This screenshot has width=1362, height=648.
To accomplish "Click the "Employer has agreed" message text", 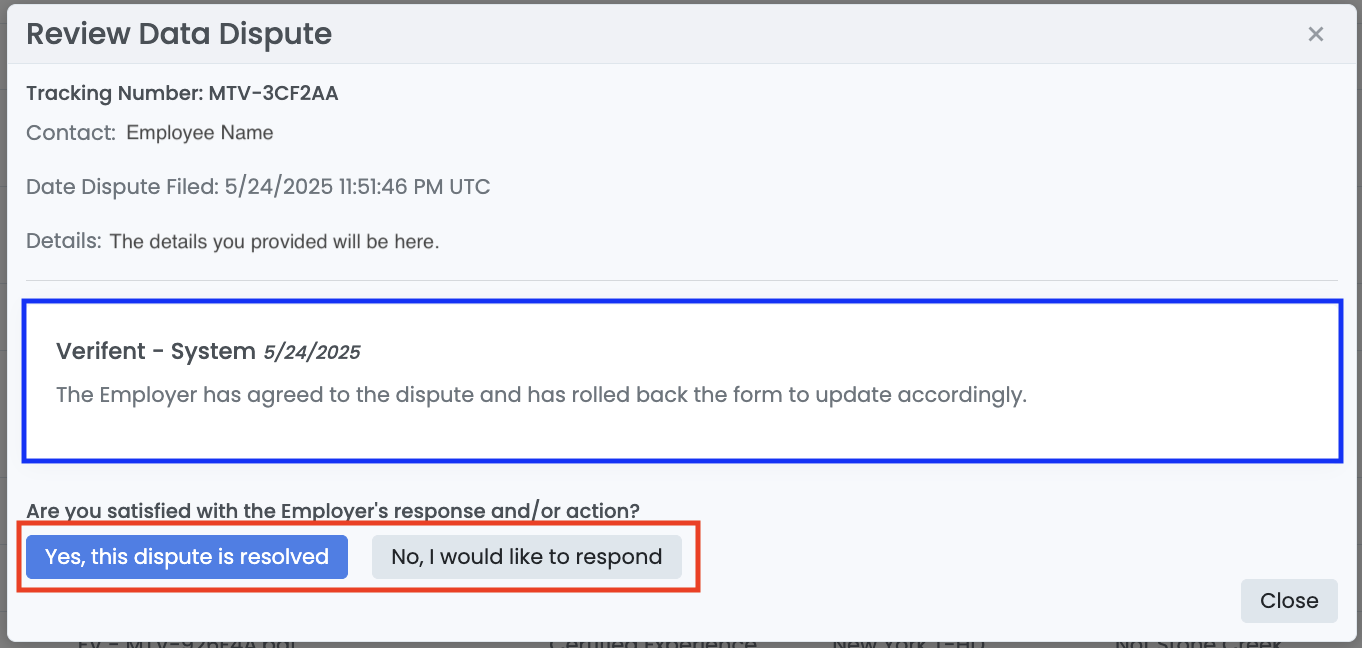I will [541, 394].
